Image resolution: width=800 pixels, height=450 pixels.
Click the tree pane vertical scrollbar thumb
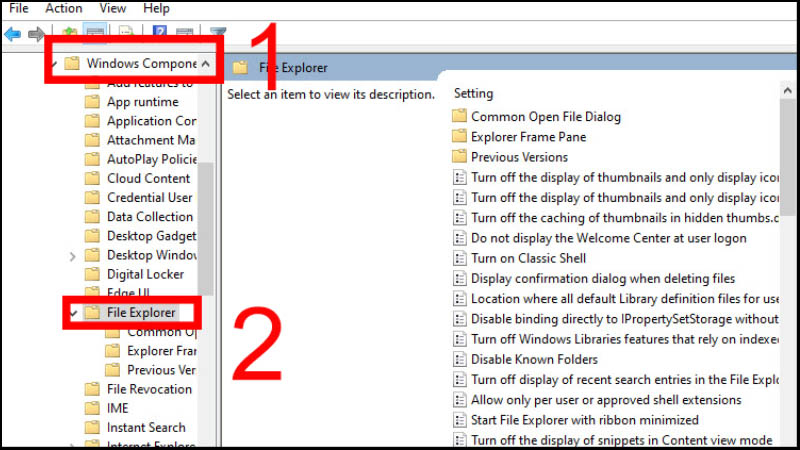click(206, 229)
